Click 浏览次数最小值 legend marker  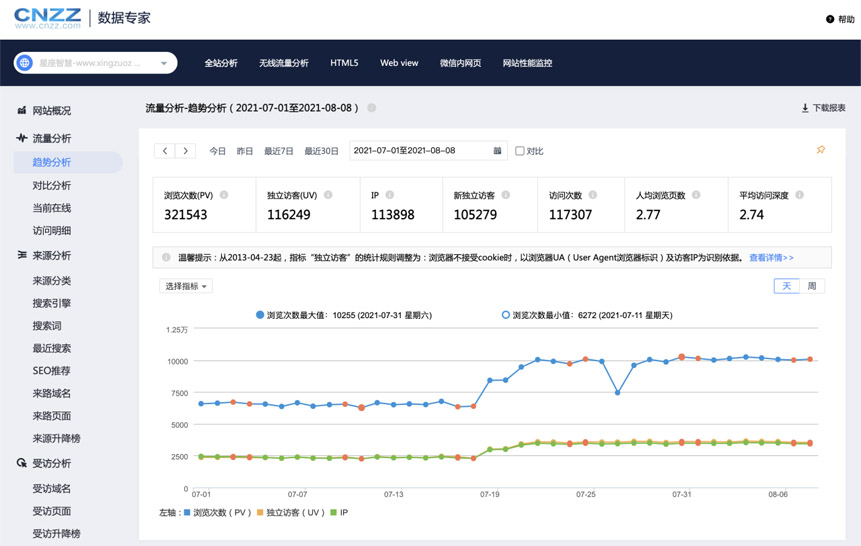tap(506, 315)
